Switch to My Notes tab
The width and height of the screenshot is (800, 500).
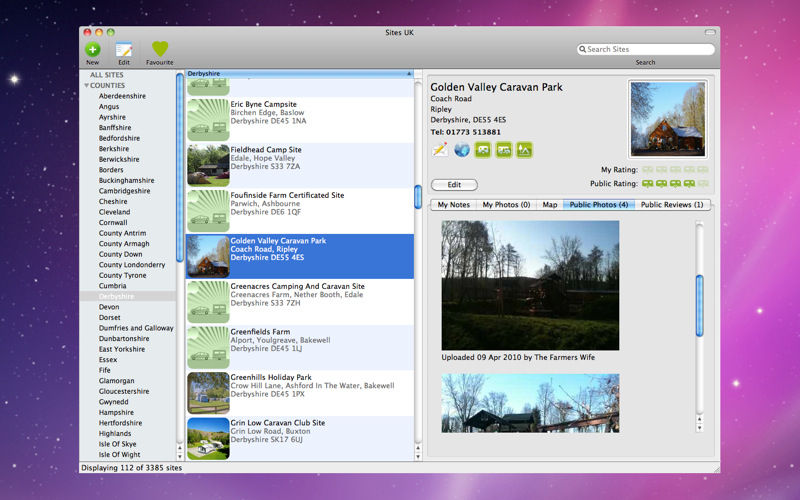454,205
